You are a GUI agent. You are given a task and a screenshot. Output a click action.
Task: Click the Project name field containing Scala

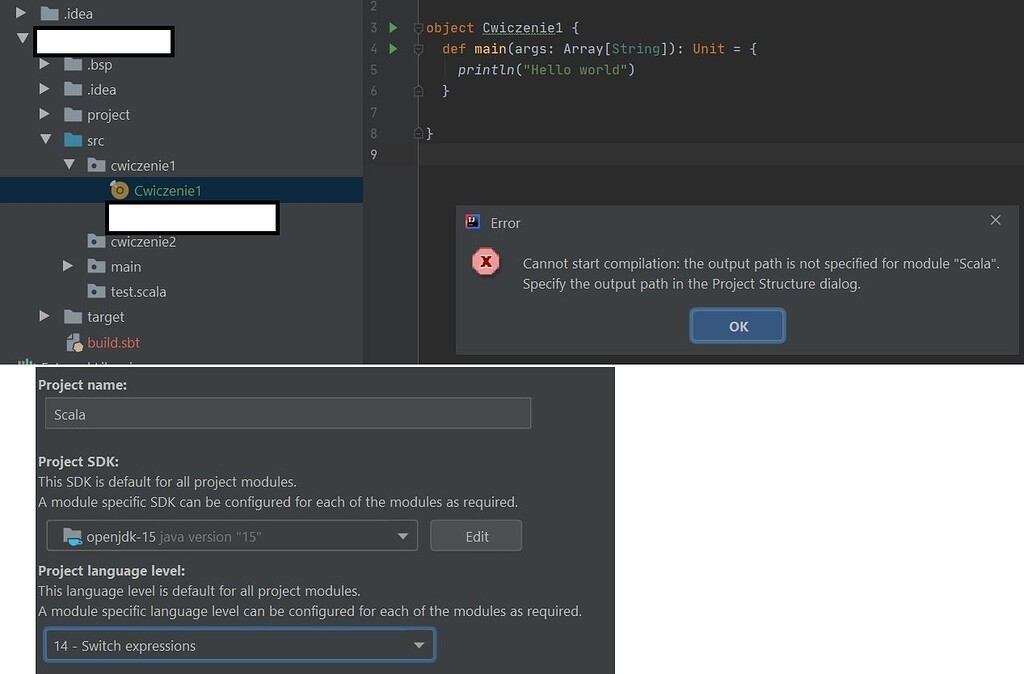click(x=288, y=414)
